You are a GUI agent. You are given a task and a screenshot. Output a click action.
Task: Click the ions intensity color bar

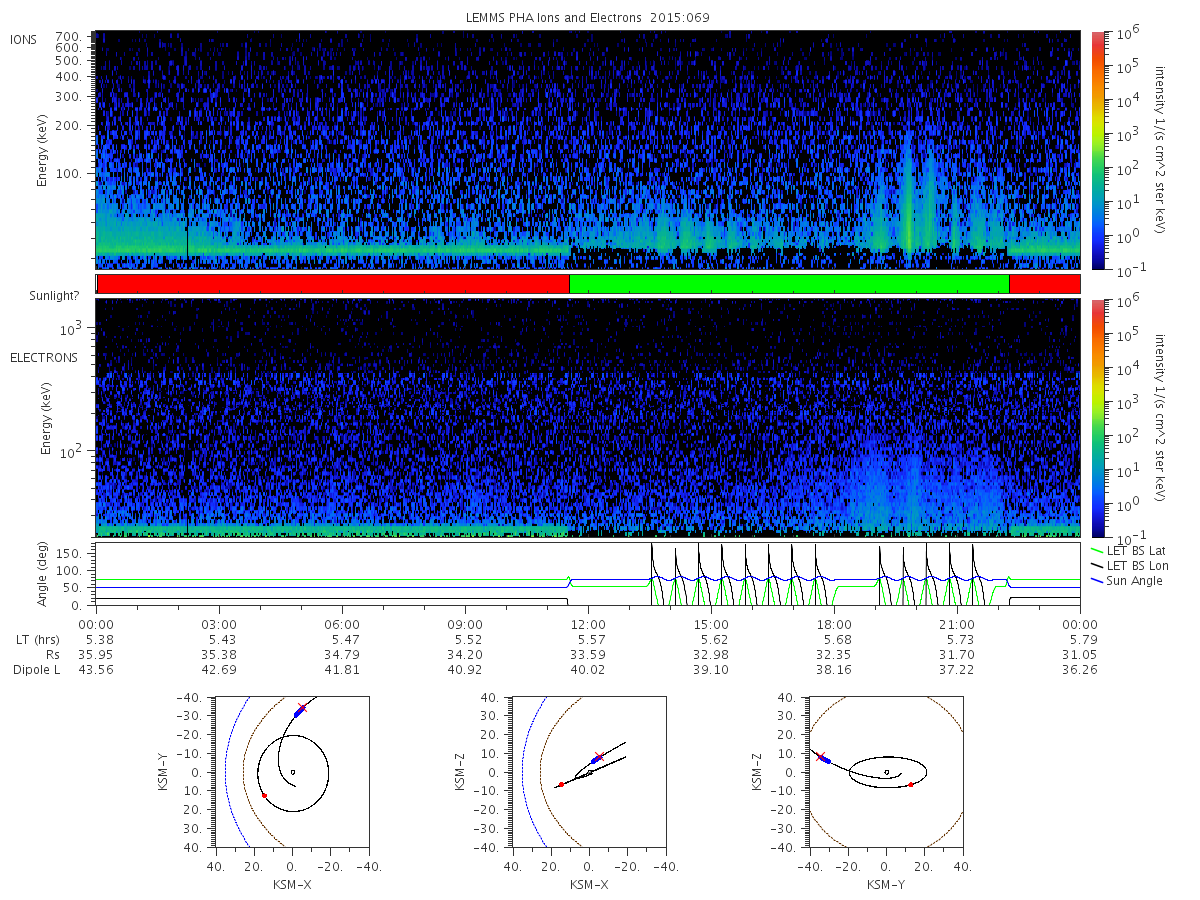click(1098, 150)
